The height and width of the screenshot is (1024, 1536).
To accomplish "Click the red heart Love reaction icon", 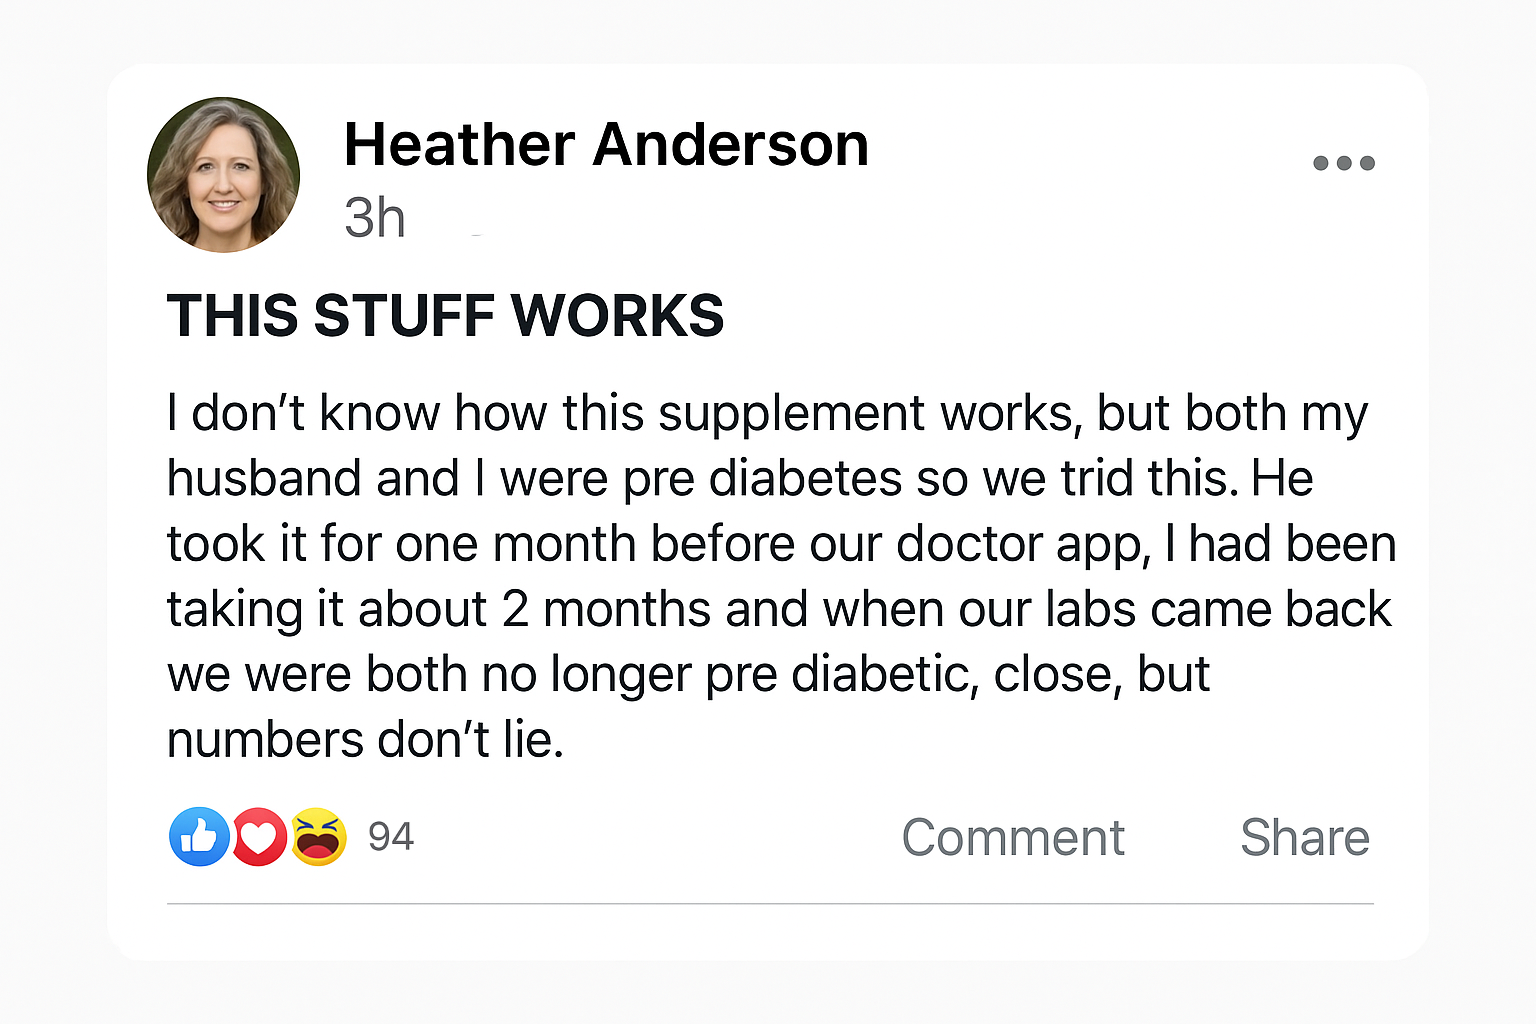I will tap(259, 836).
